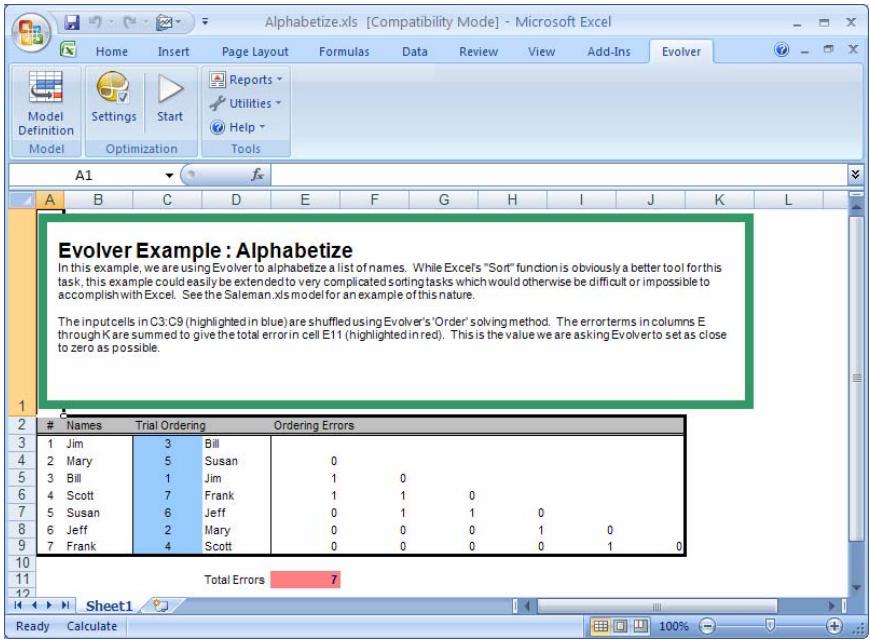The height and width of the screenshot is (640, 870).
Task: Expand the Evolver Reports dropdown
Action: 243,79
